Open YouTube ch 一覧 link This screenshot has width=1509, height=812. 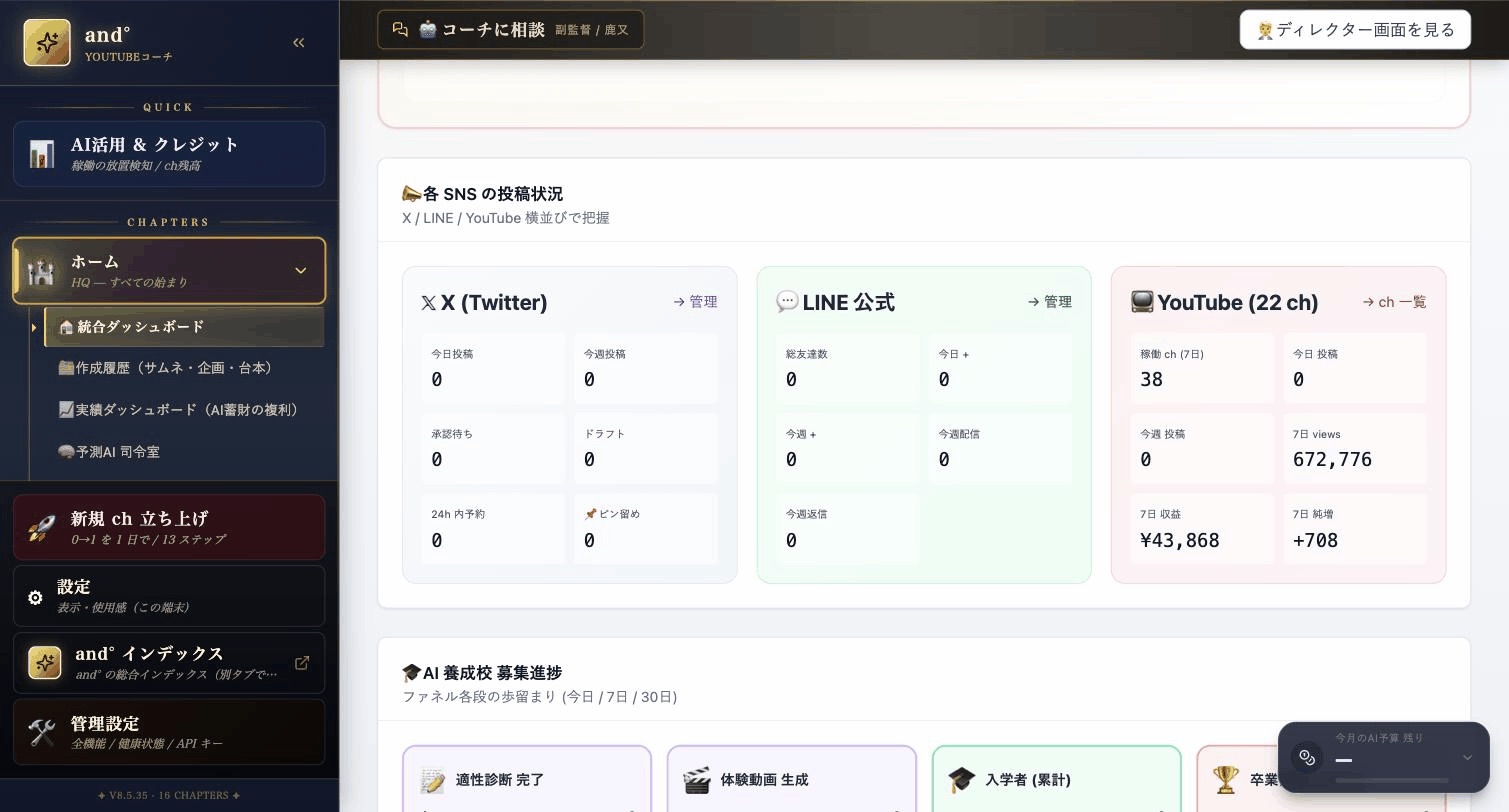[1394, 302]
